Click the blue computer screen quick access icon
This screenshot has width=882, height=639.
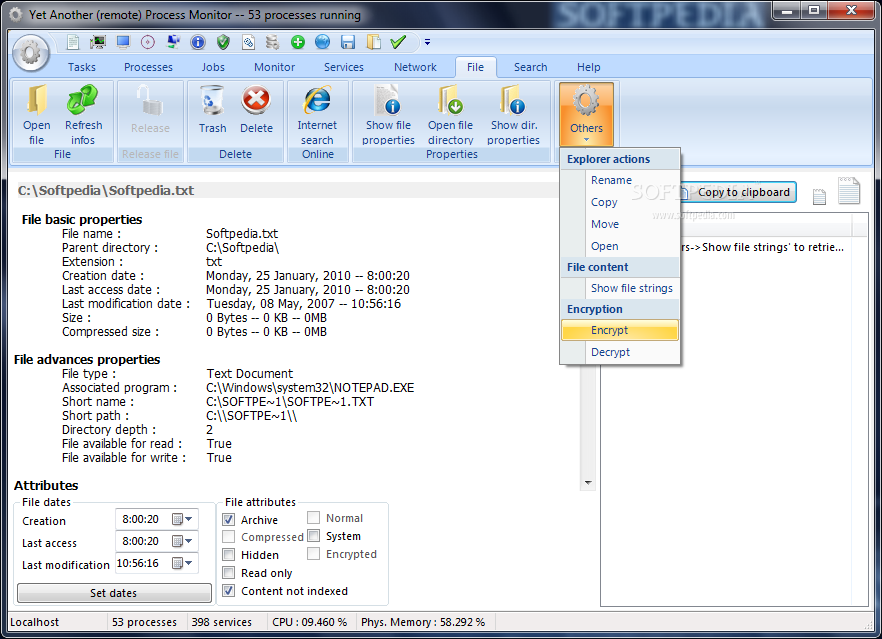(x=123, y=42)
